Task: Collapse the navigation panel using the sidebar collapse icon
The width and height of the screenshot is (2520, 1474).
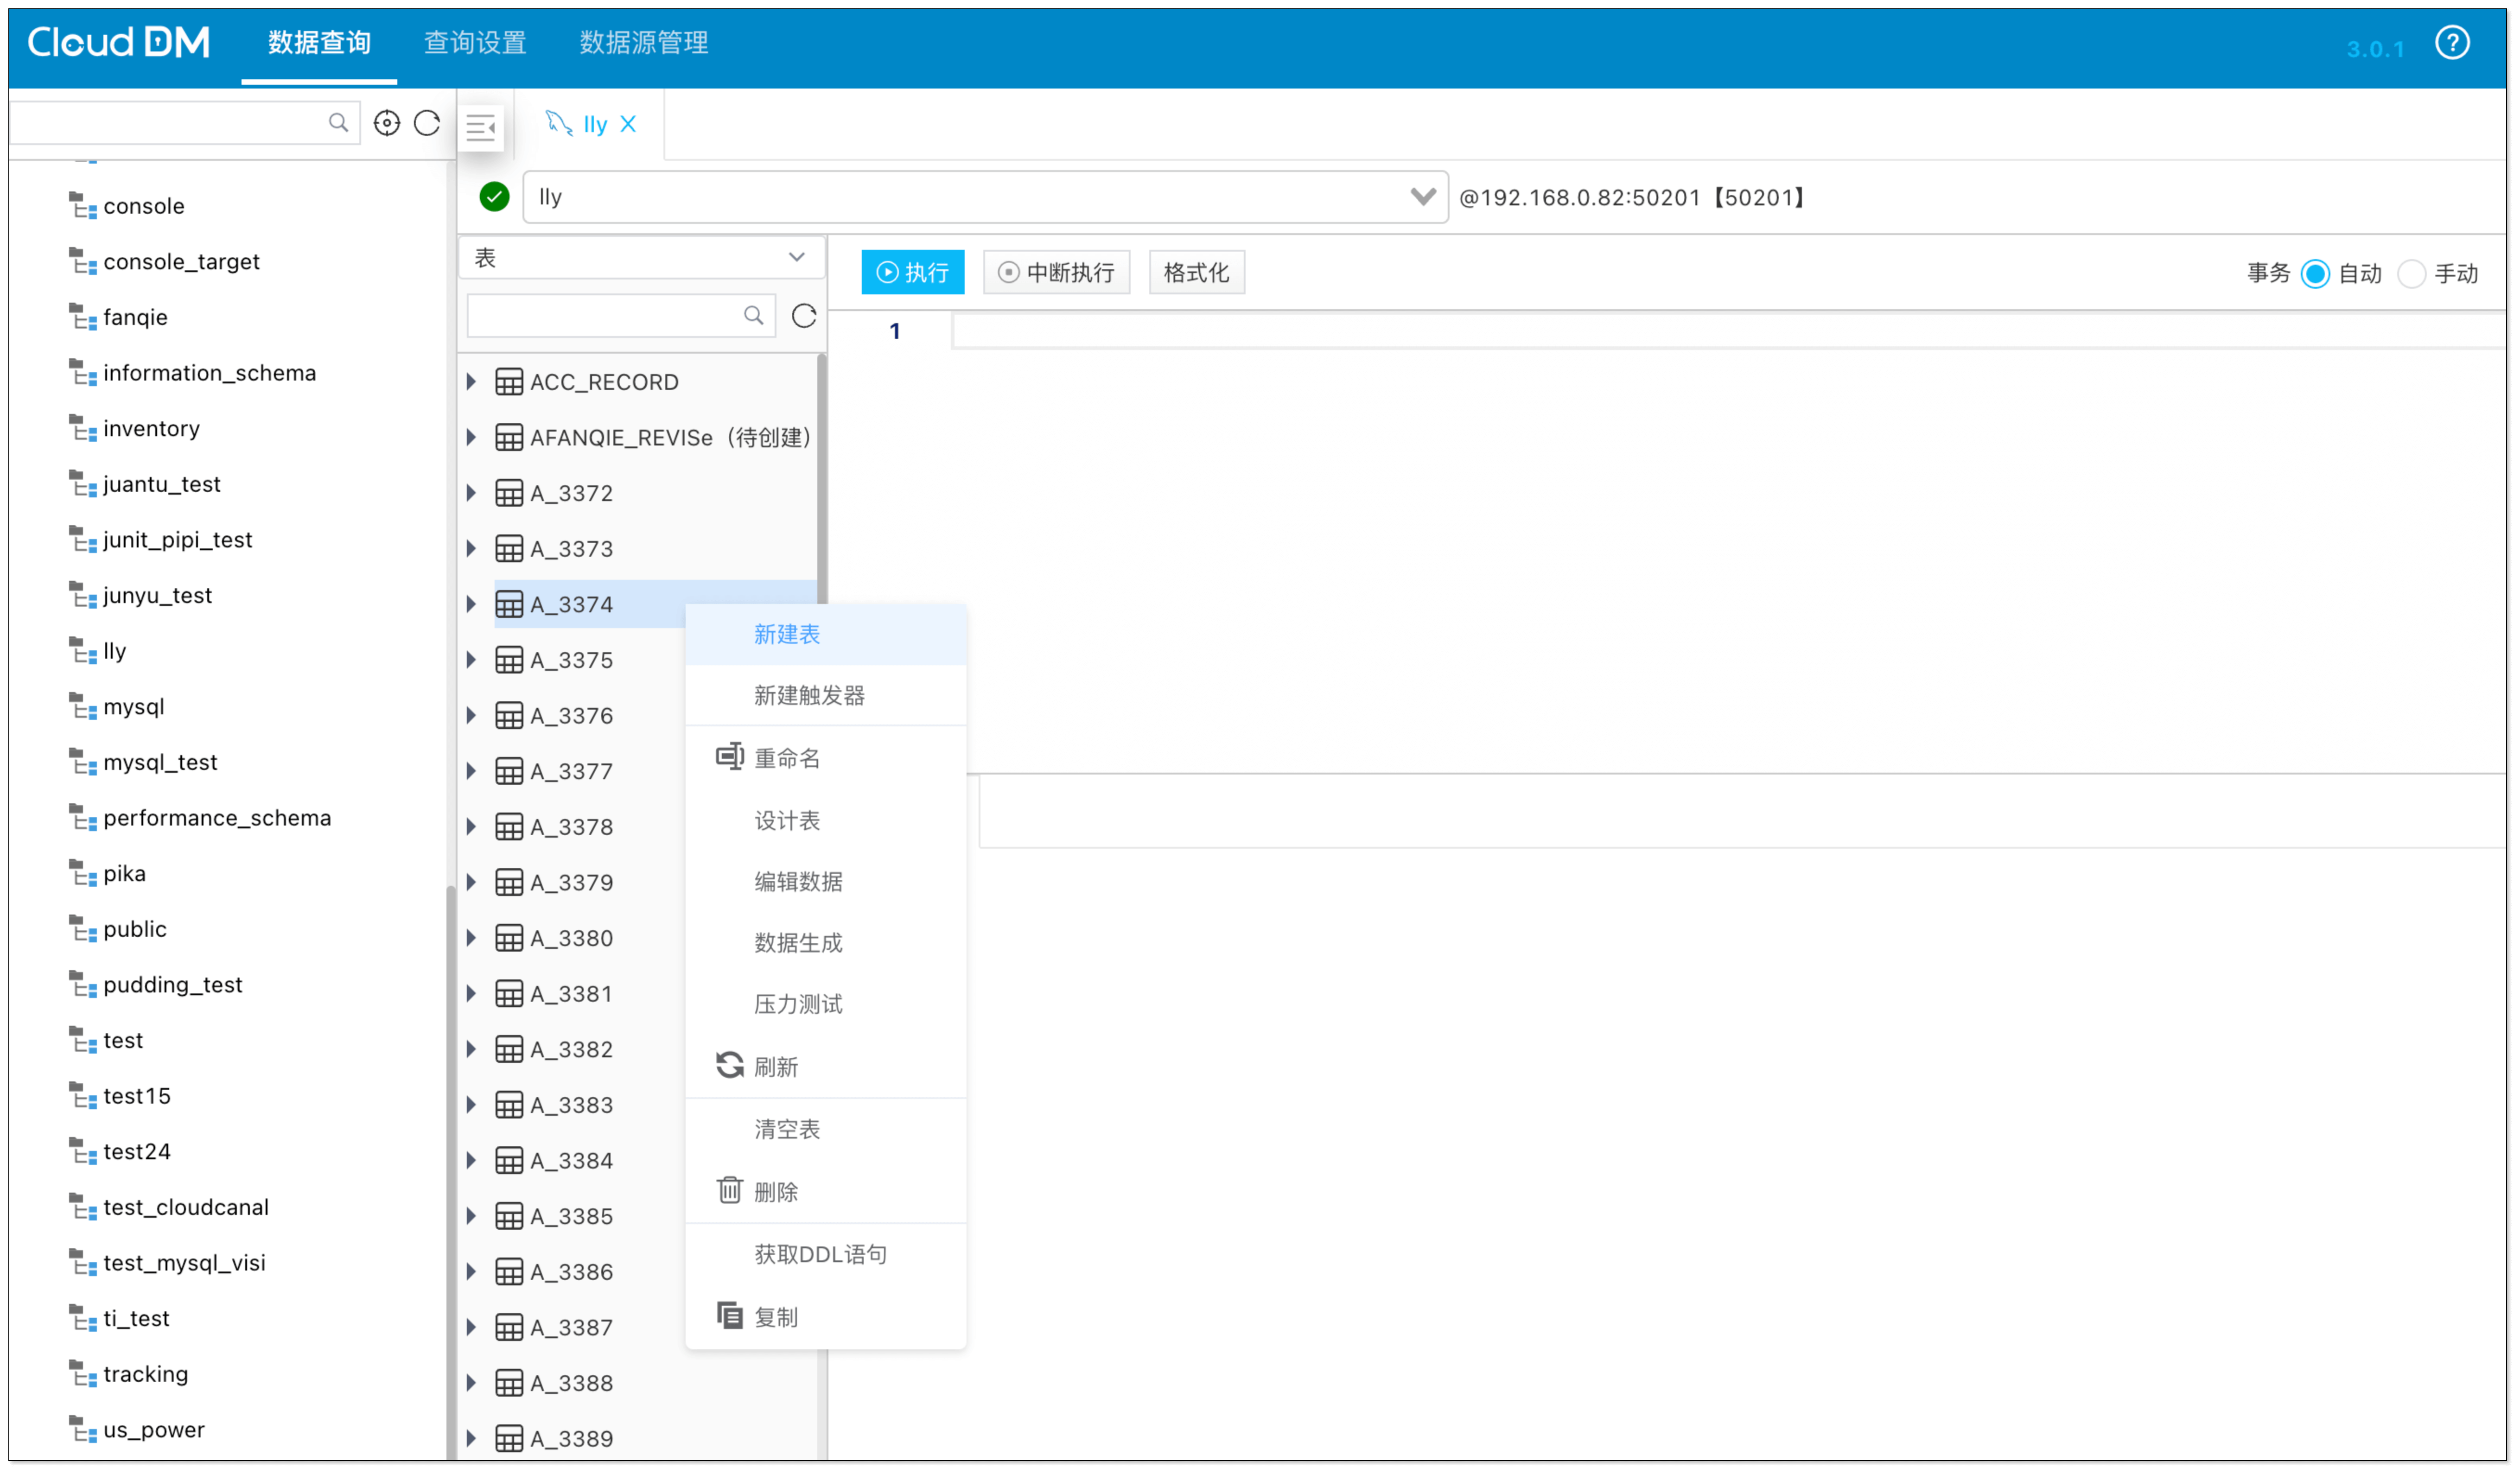Action: click(482, 127)
